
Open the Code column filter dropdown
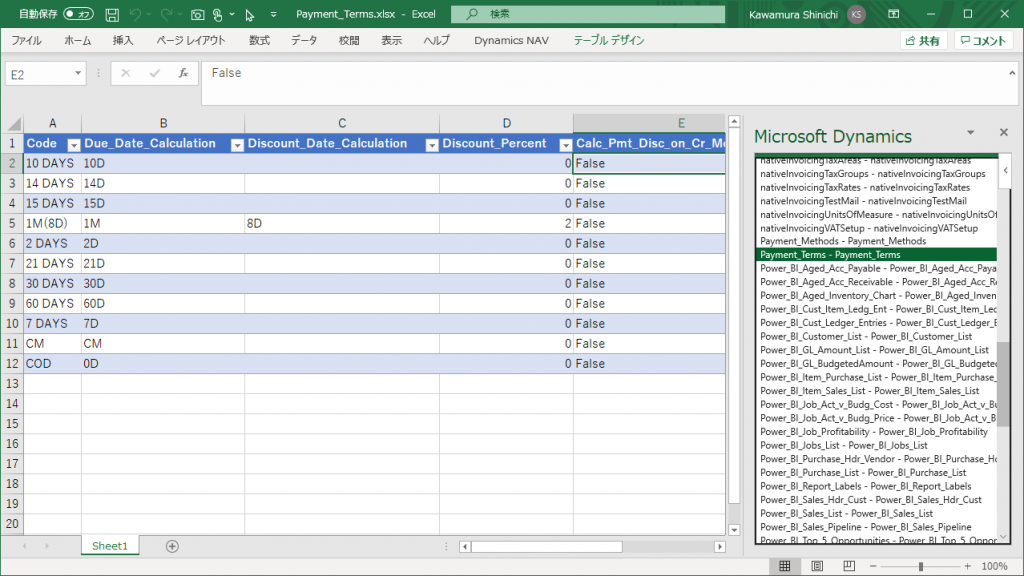tap(72, 144)
